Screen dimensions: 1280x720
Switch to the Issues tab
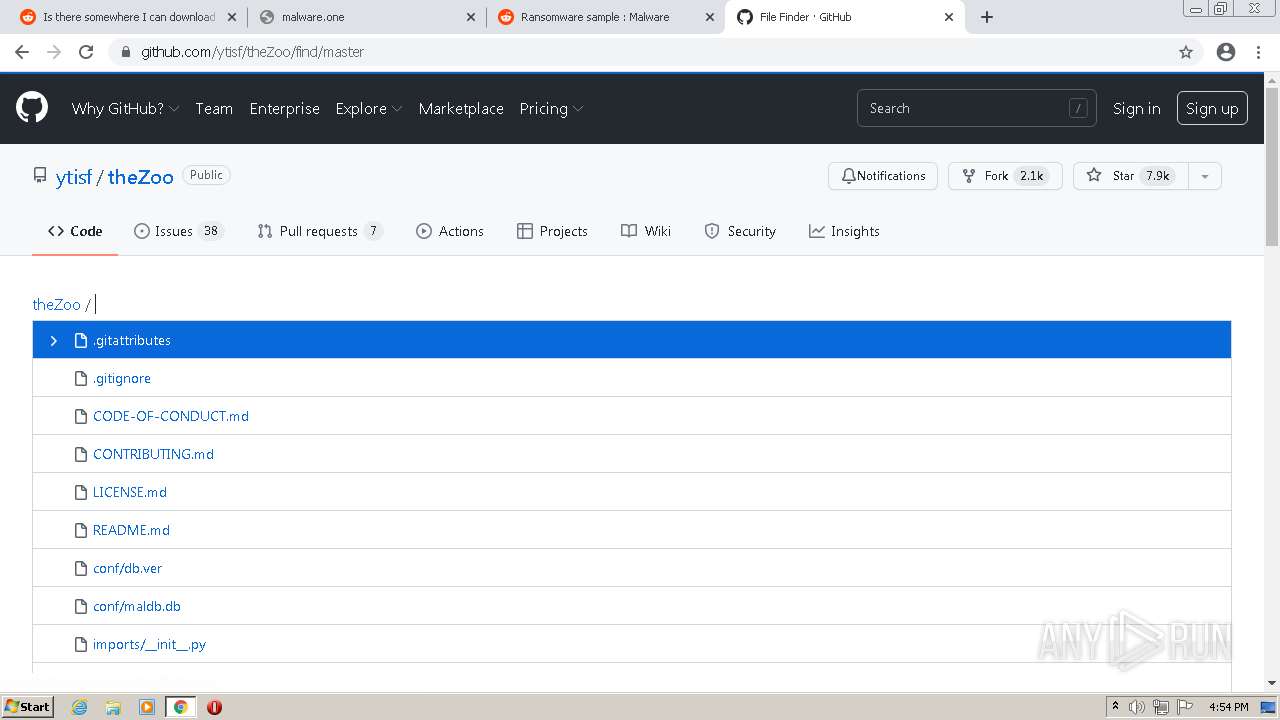pyautogui.click(x=177, y=231)
